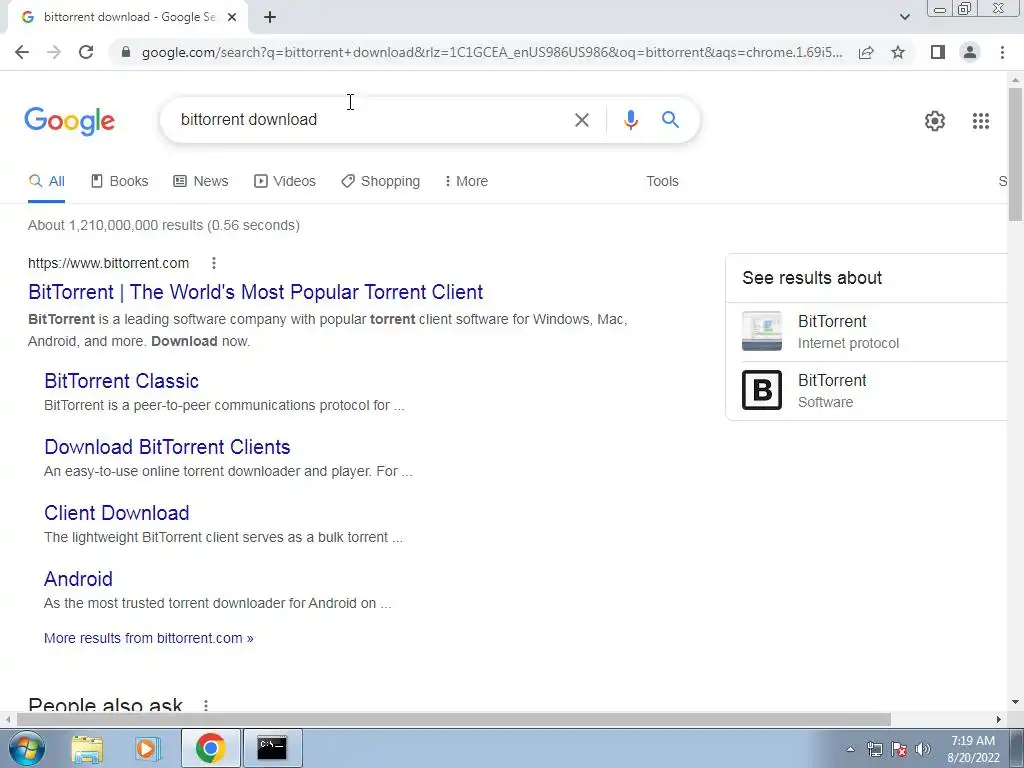Start voice search with the microphone
1024x768 pixels.
(x=630, y=120)
